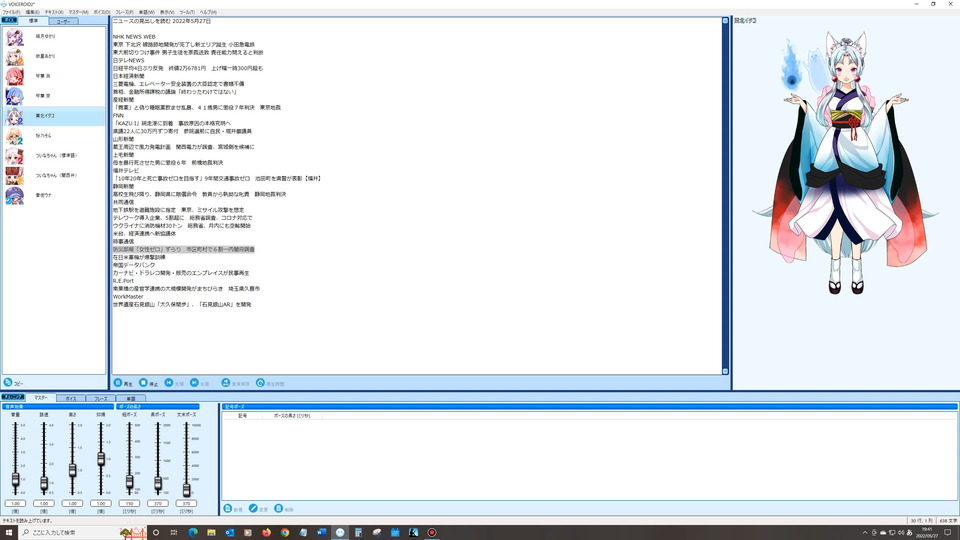Open the フレーズ tuning tab
The width and height of the screenshot is (960, 540).
(x=100, y=399)
